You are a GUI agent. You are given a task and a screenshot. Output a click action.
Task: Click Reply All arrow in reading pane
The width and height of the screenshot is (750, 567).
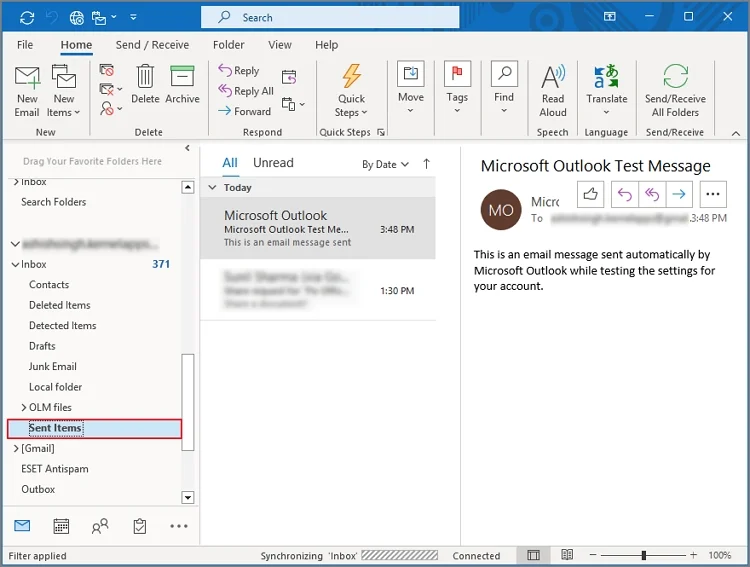(652, 194)
